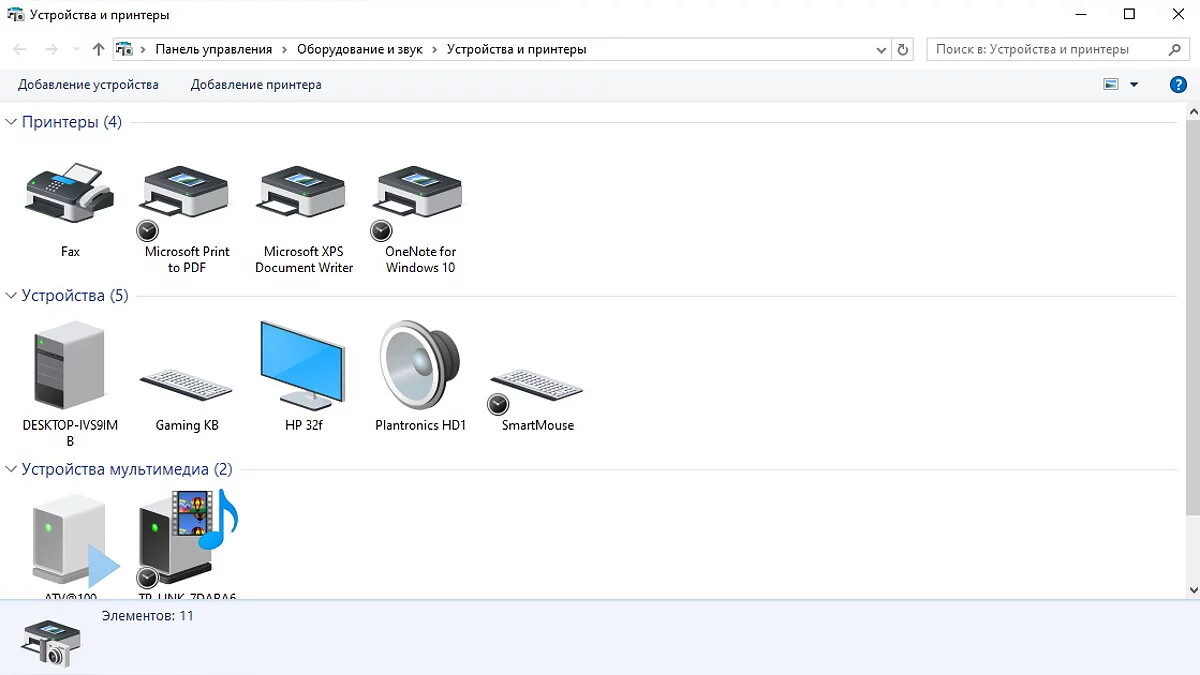Click the details pane printer-camera icon
This screenshot has width=1200, height=675.
[x=51, y=642]
